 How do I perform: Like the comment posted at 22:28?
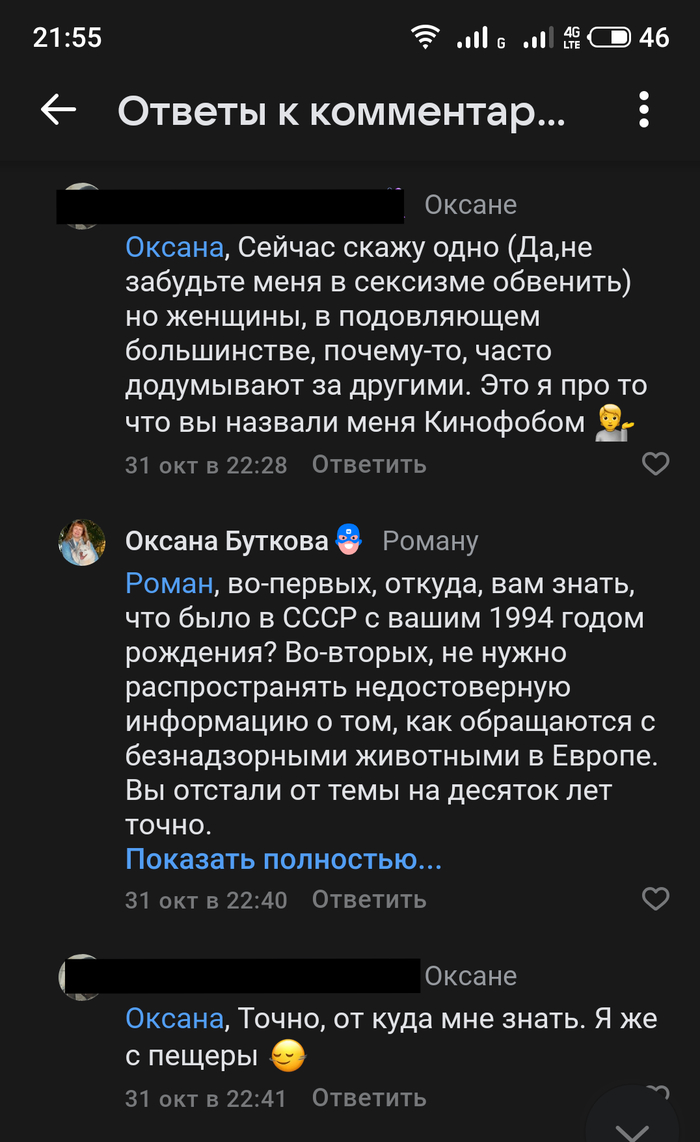point(655,464)
